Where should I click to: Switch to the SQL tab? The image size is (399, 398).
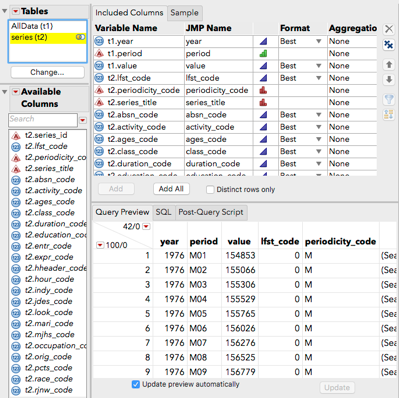click(x=163, y=212)
